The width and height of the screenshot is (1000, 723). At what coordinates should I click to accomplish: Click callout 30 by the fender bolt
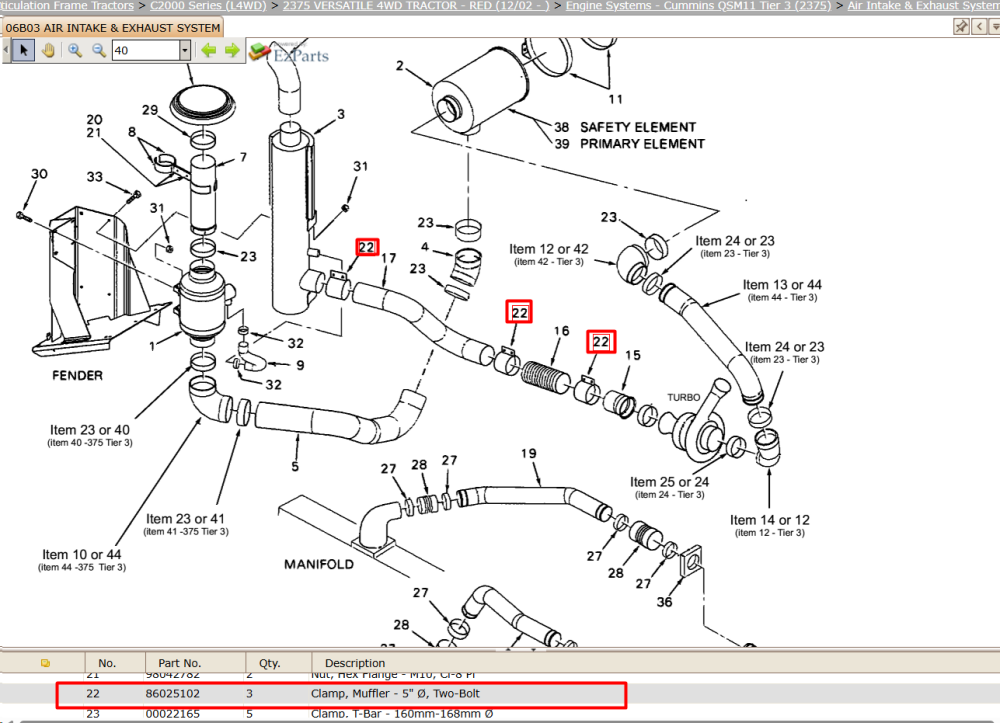40,174
